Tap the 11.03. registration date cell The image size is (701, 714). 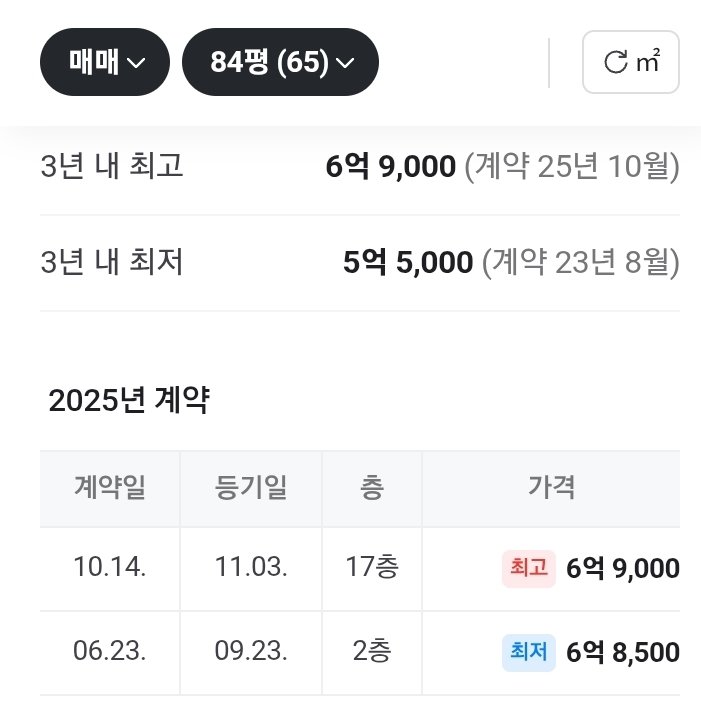[251, 568]
